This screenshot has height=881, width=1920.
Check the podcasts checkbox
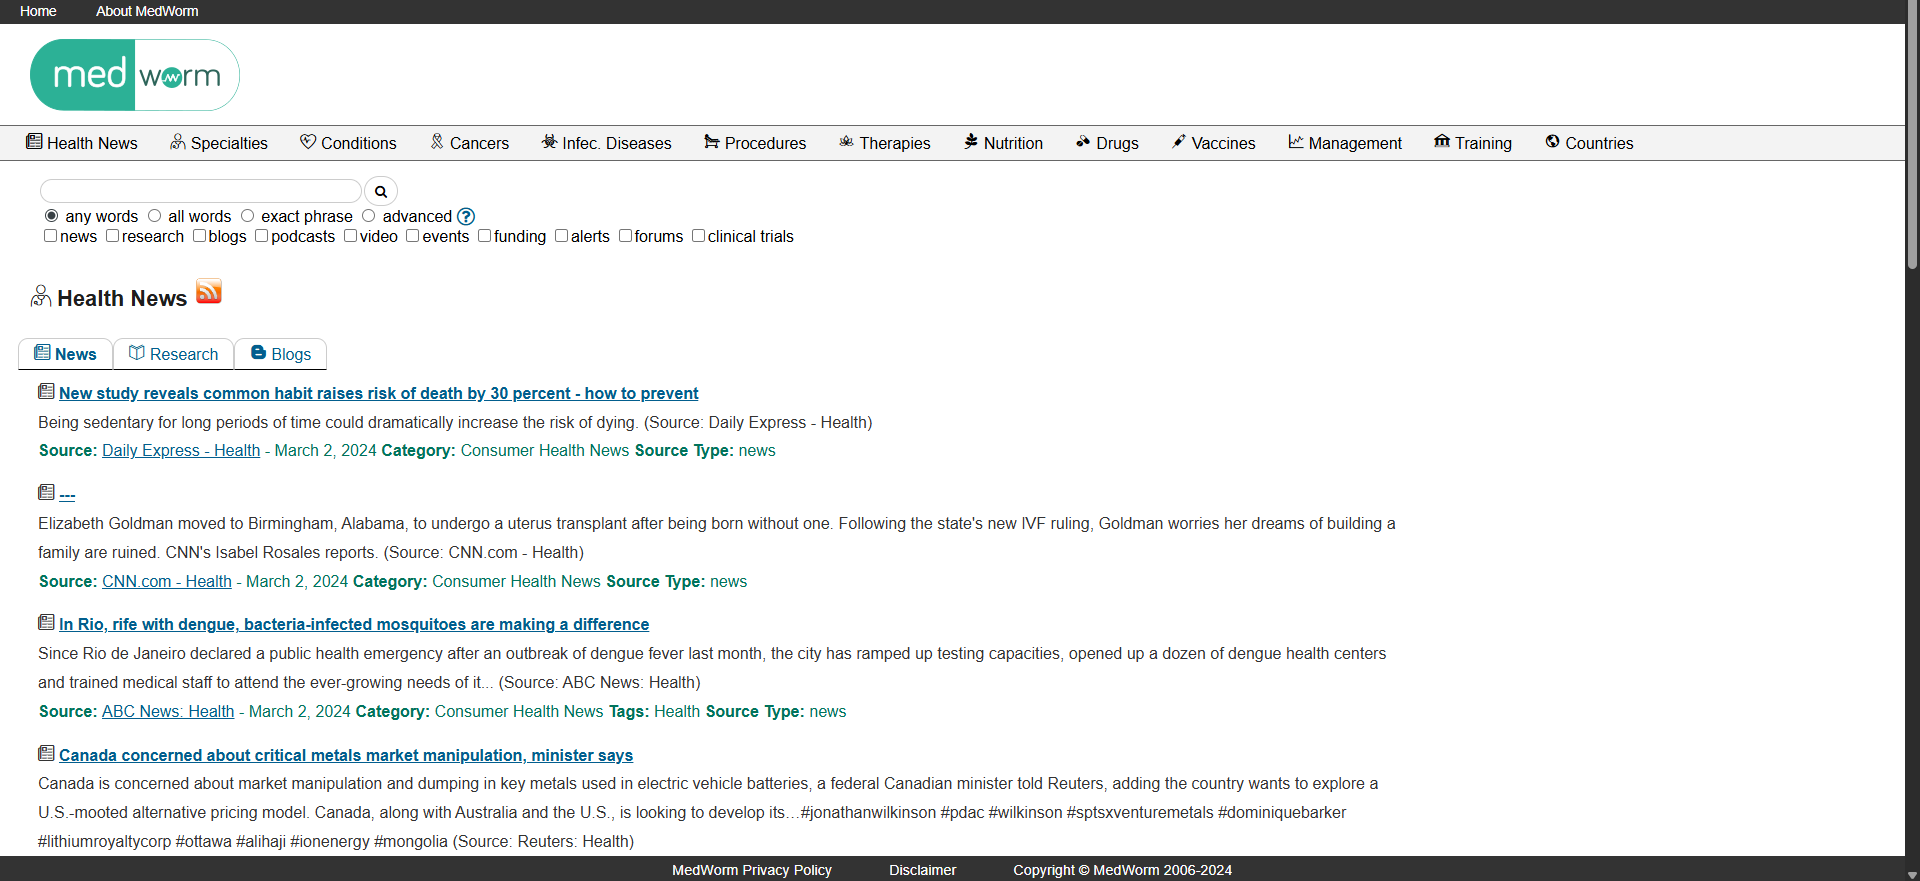point(262,236)
